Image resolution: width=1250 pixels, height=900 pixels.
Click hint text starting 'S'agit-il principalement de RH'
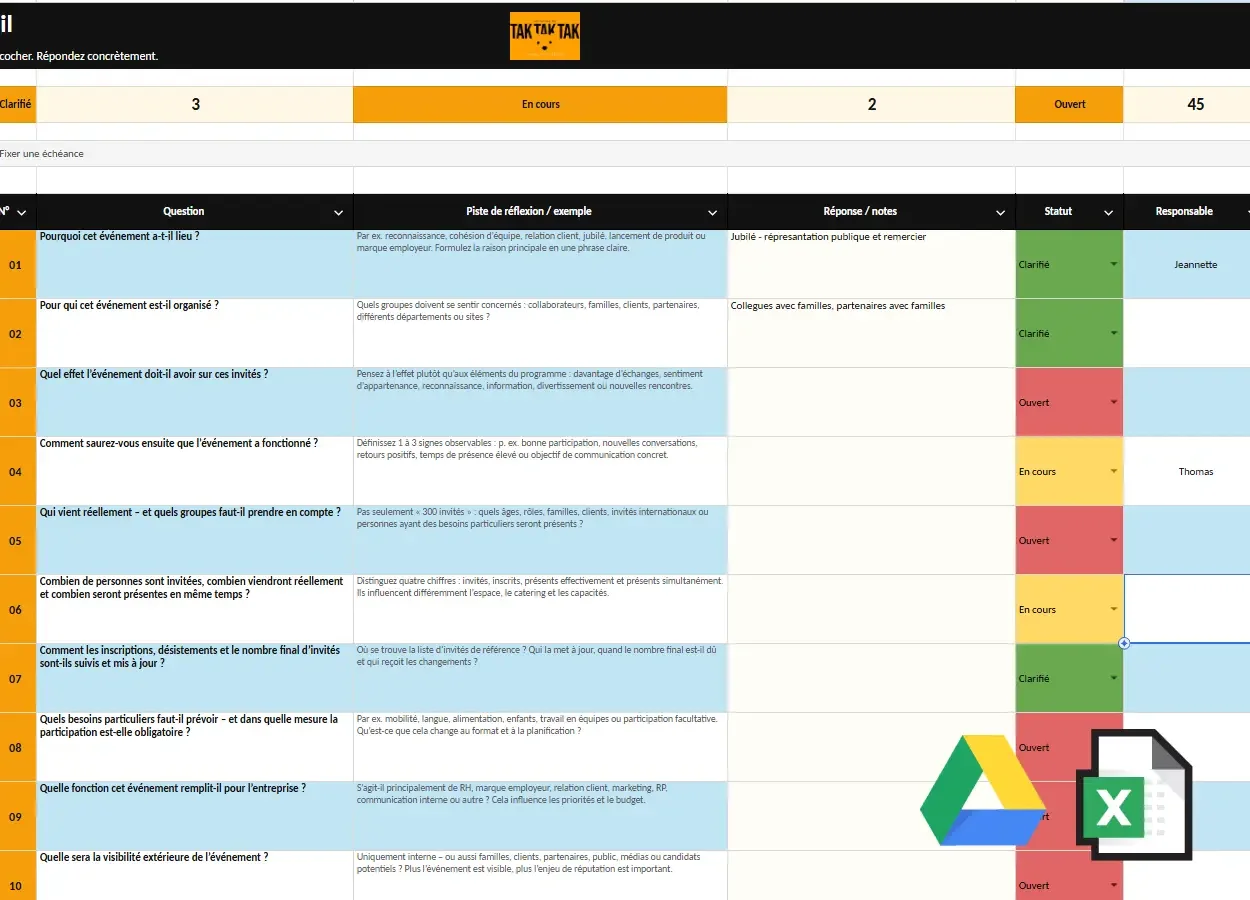click(x=511, y=793)
